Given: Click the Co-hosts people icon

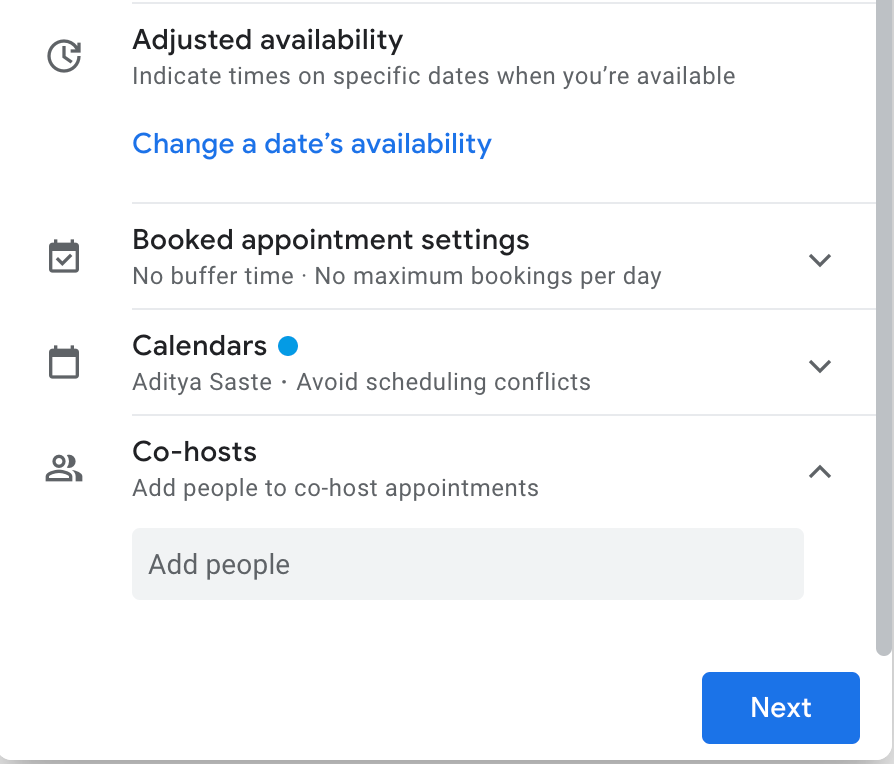Looking at the screenshot, I should click(x=64, y=468).
